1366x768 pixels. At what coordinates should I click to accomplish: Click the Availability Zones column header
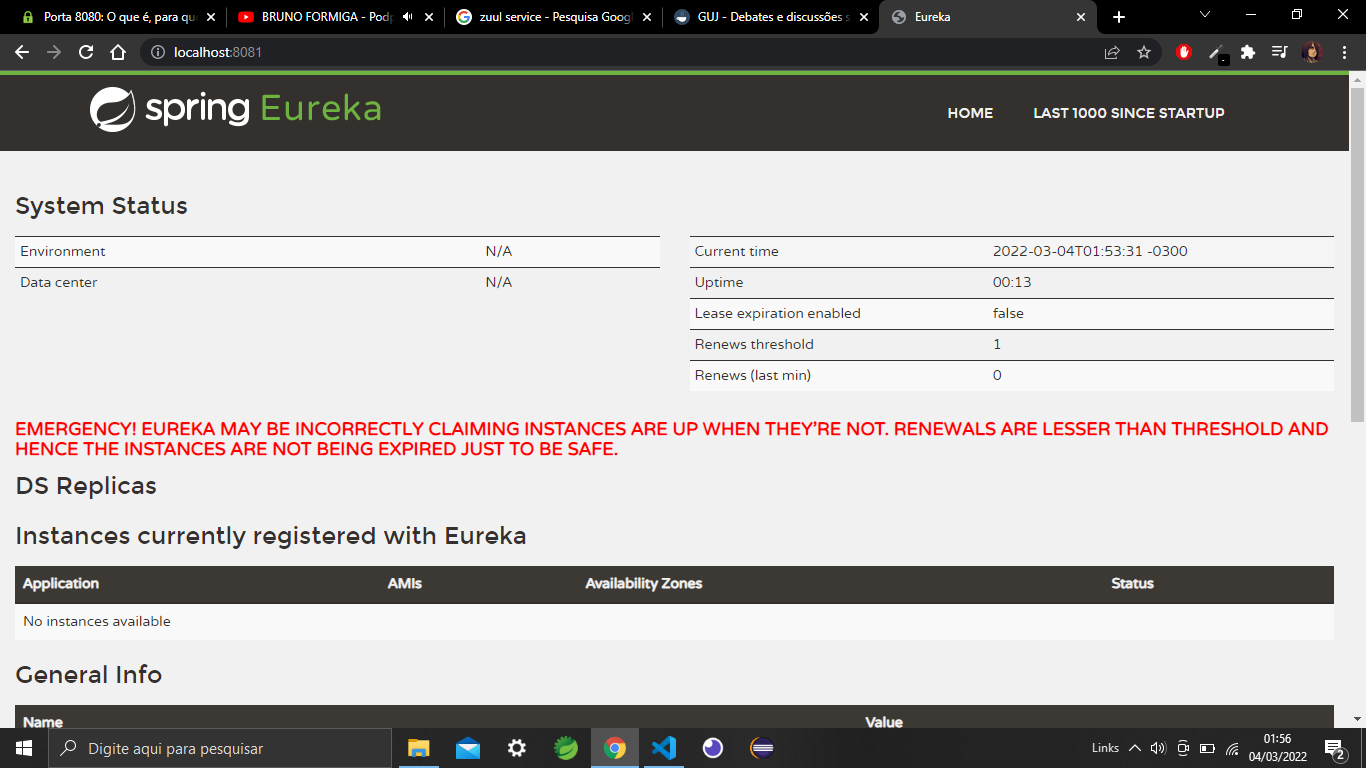tap(644, 583)
